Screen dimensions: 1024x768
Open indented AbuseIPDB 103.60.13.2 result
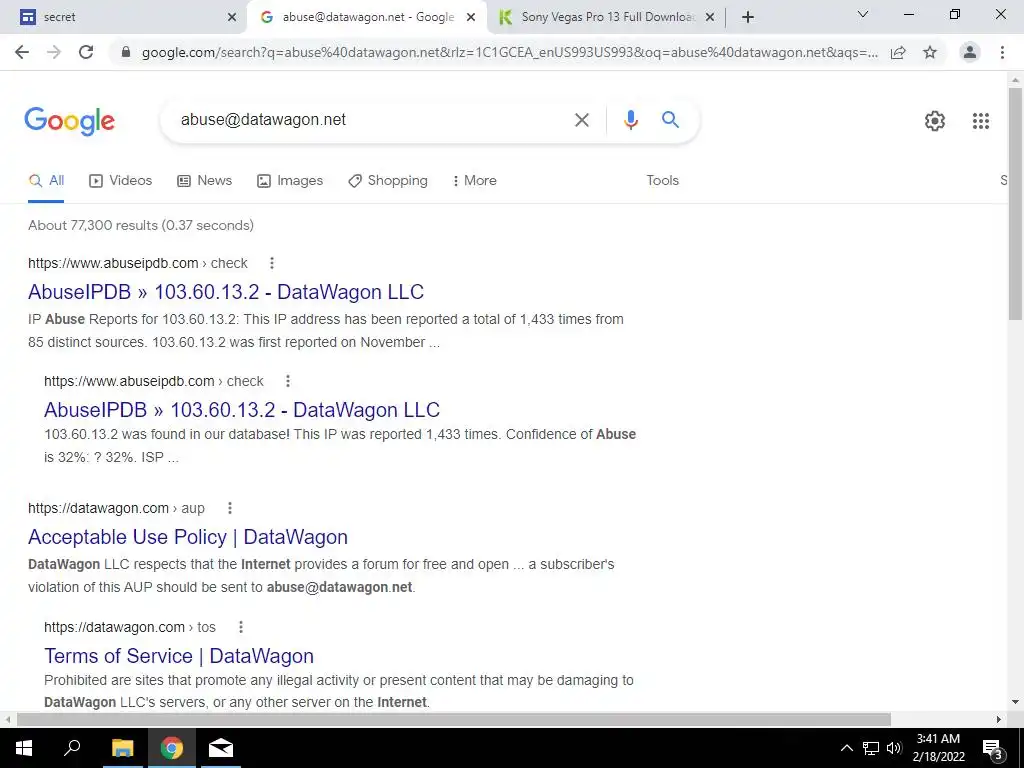click(242, 410)
